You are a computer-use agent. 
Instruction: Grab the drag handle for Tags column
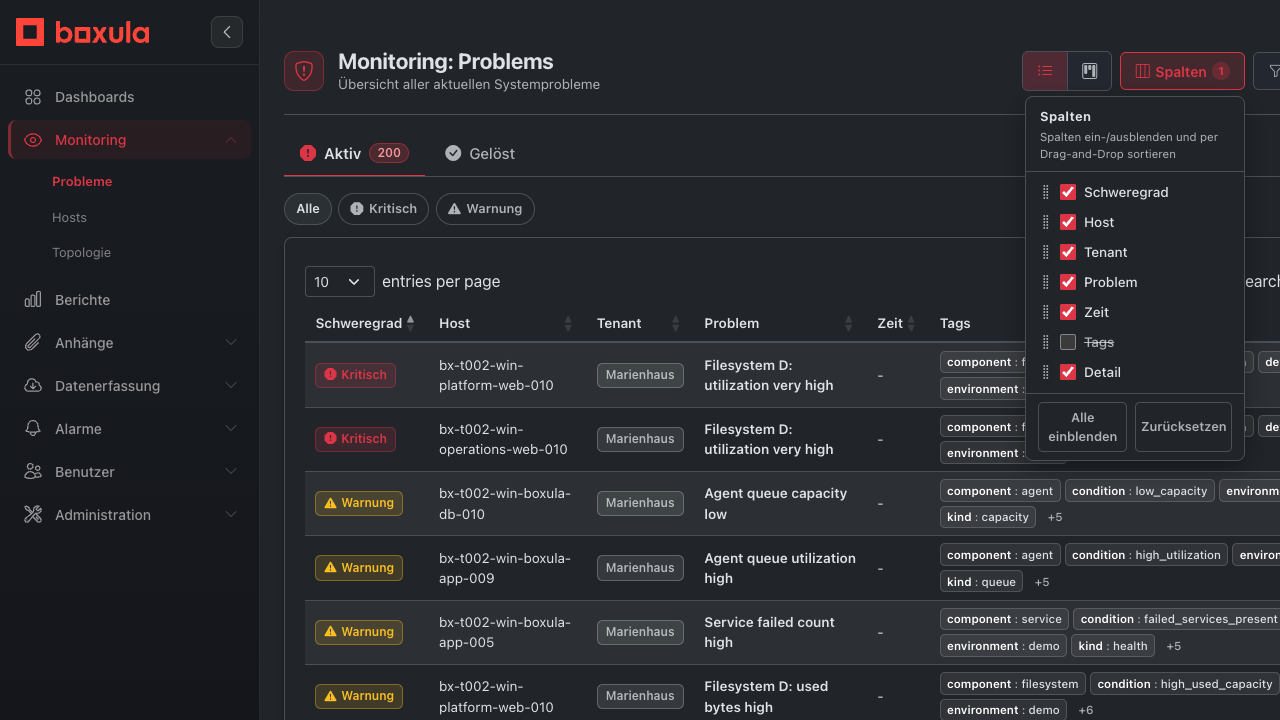point(1046,342)
